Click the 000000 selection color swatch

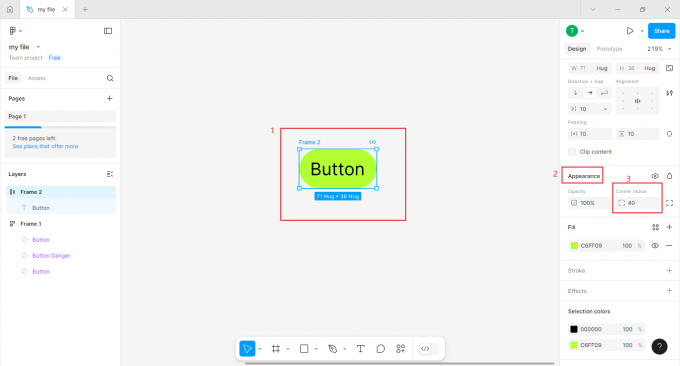click(574, 329)
